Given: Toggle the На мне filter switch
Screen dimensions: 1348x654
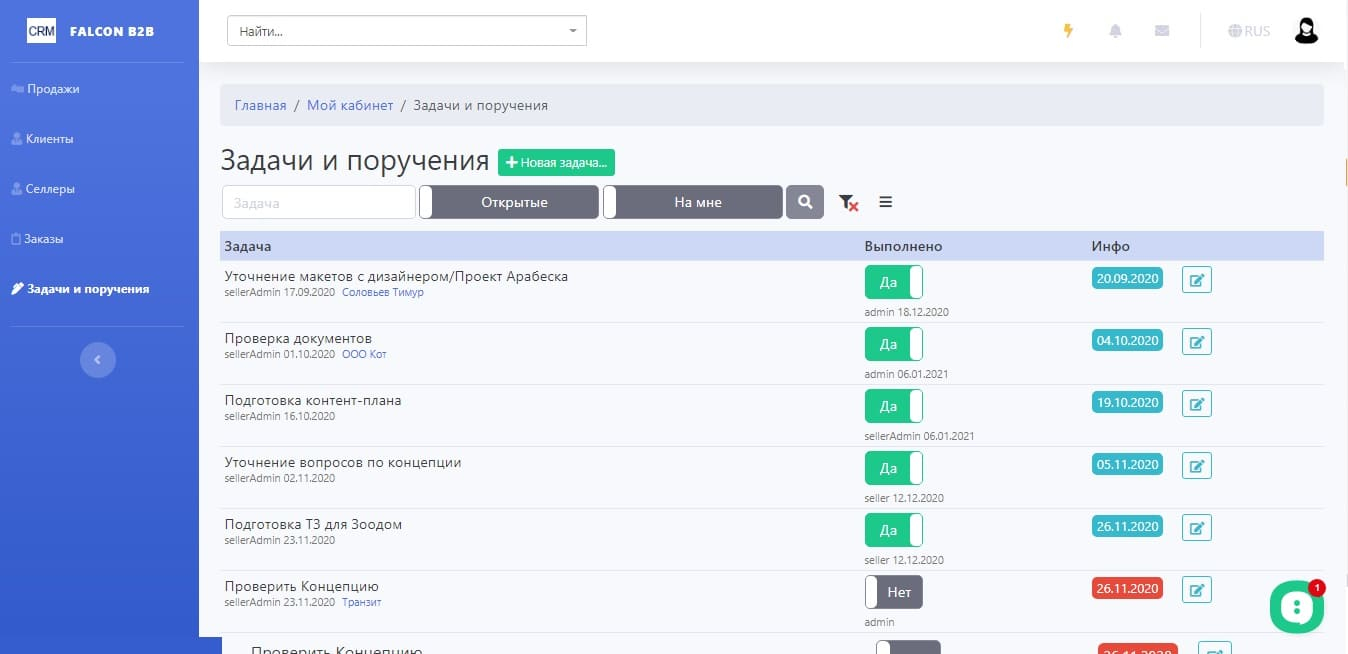Looking at the screenshot, I should click(x=693, y=202).
